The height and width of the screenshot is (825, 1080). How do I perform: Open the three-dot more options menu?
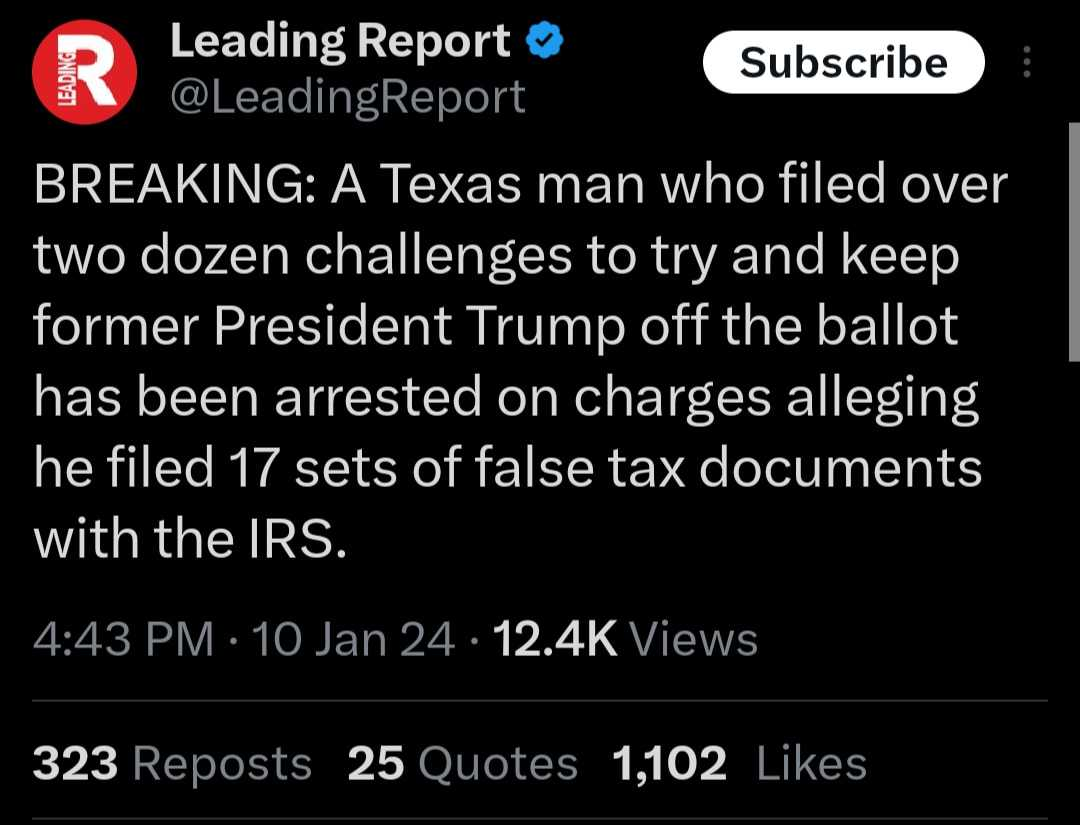1026,63
